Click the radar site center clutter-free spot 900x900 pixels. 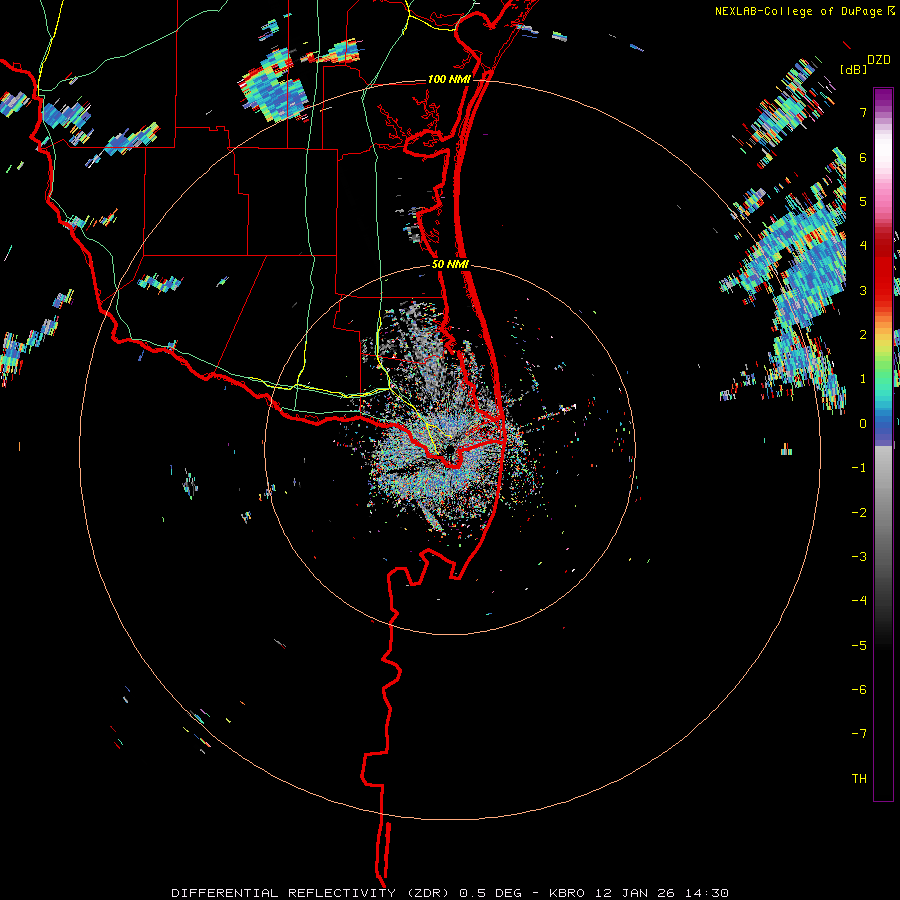450,450
